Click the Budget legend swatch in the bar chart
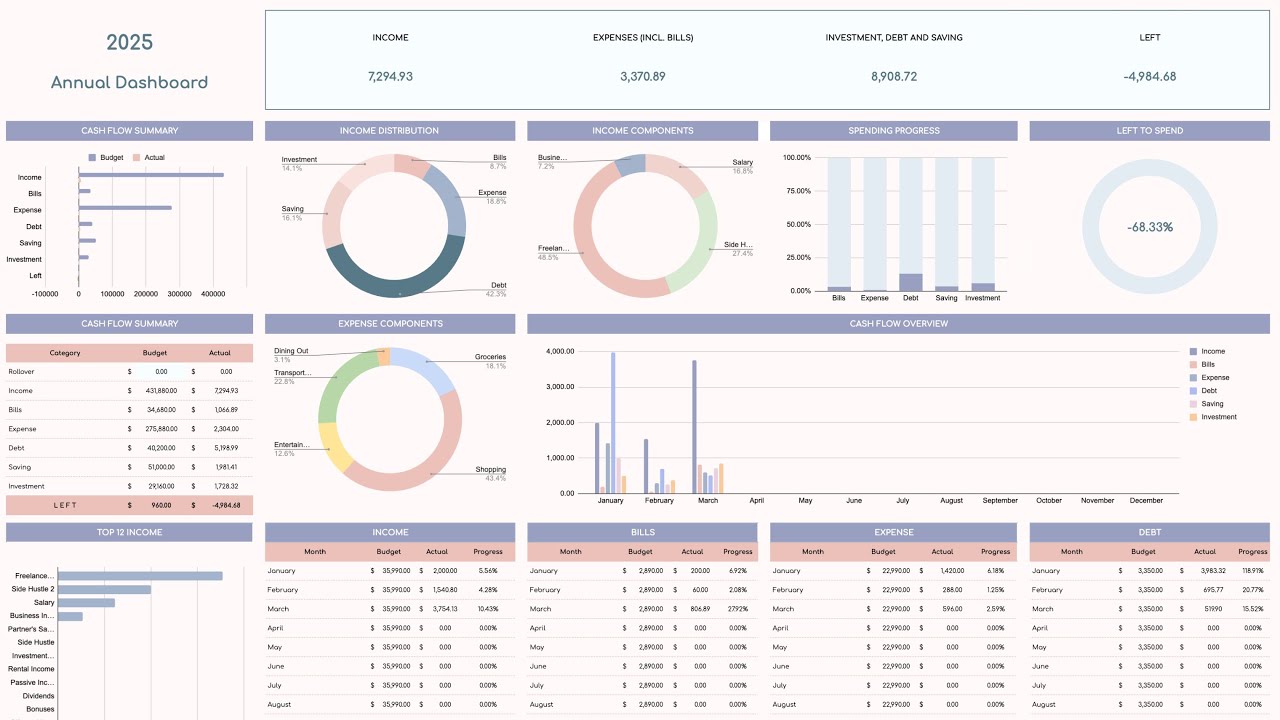 coord(92,158)
